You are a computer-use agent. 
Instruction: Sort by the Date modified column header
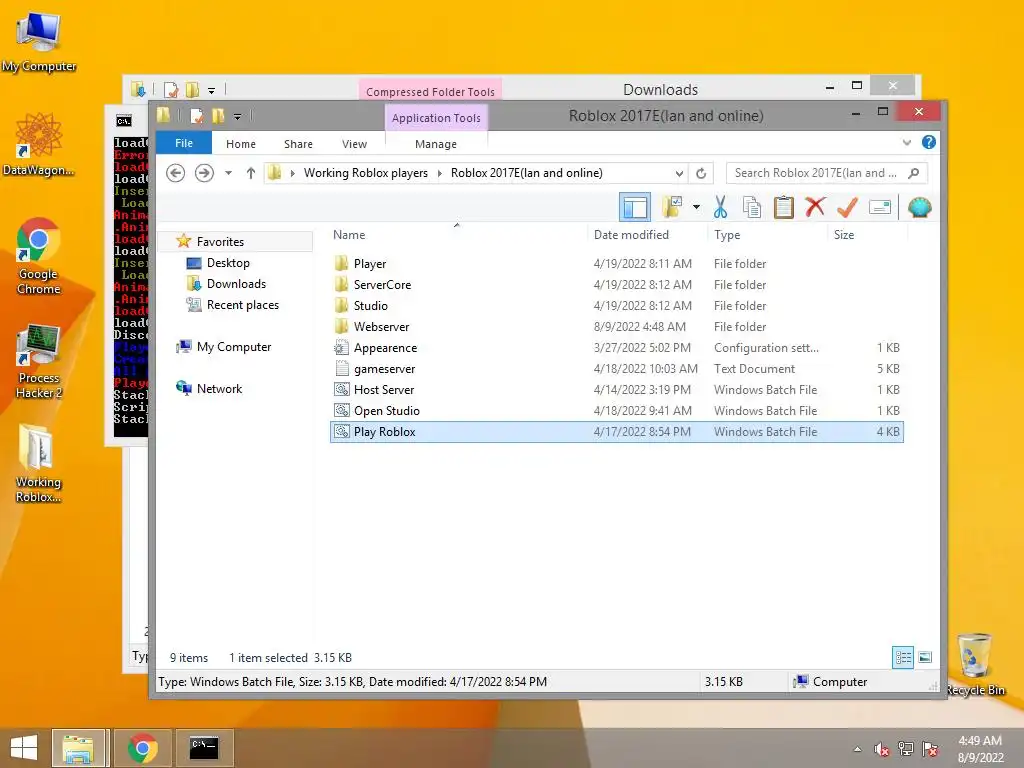coord(632,234)
